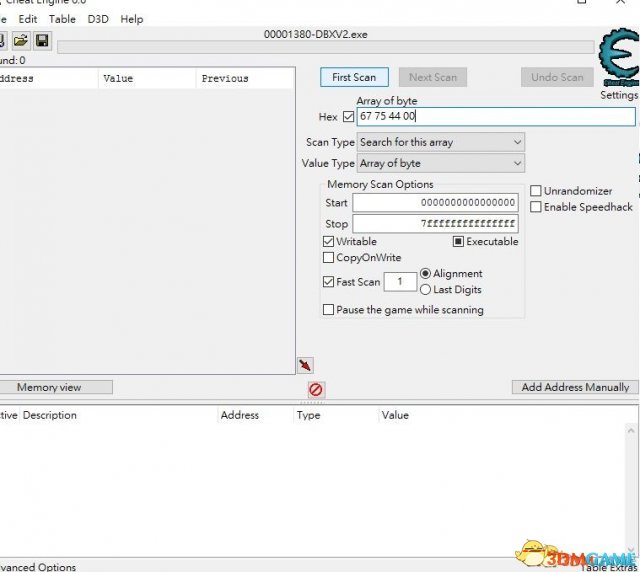
Task: Click the Address column header in table
Action: tap(256, 415)
